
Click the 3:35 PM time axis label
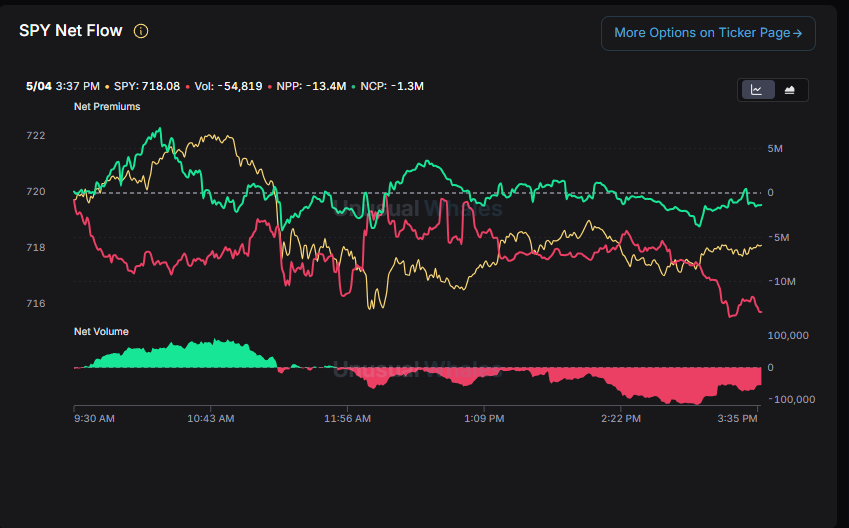[737, 419]
